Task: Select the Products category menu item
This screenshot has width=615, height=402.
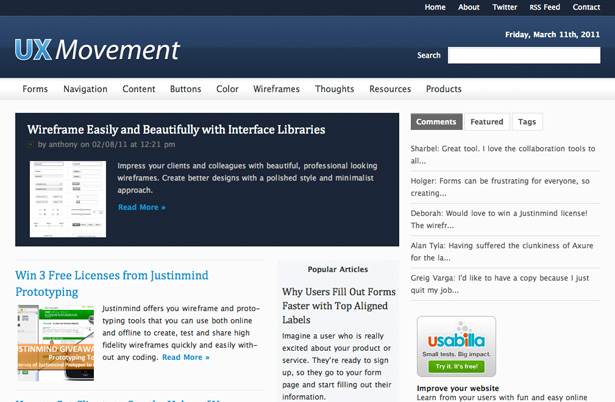Action: click(444, 89)
